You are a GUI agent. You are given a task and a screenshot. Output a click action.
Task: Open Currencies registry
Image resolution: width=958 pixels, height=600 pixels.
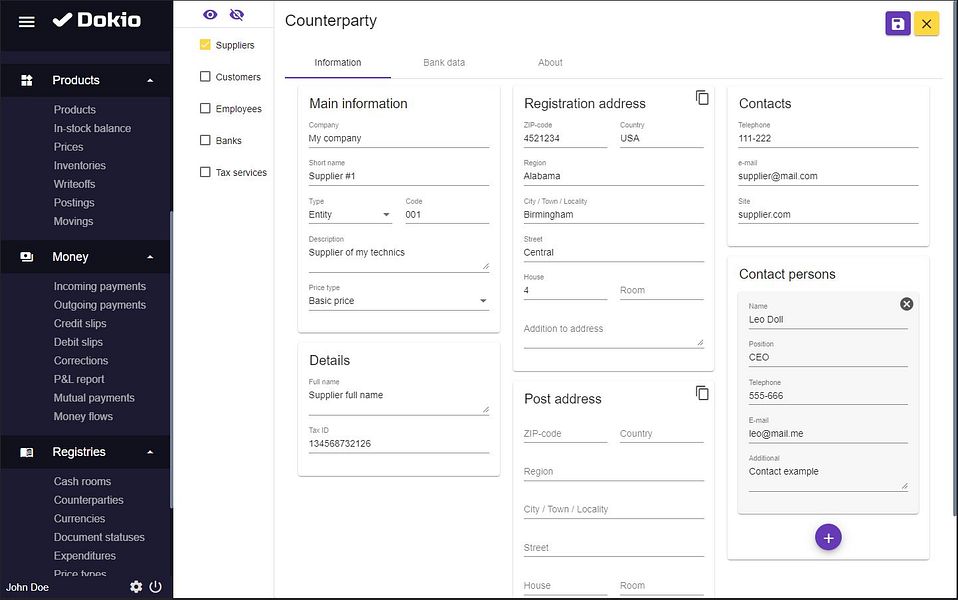[x=79, y=518]
